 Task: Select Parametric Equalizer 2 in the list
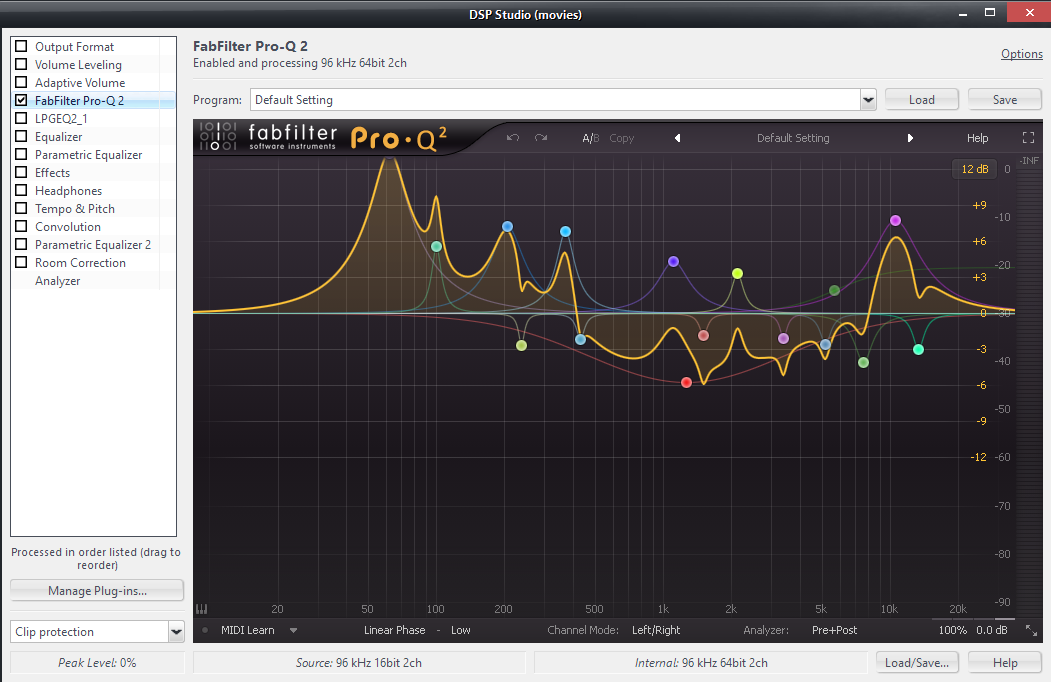click(92, 245)
